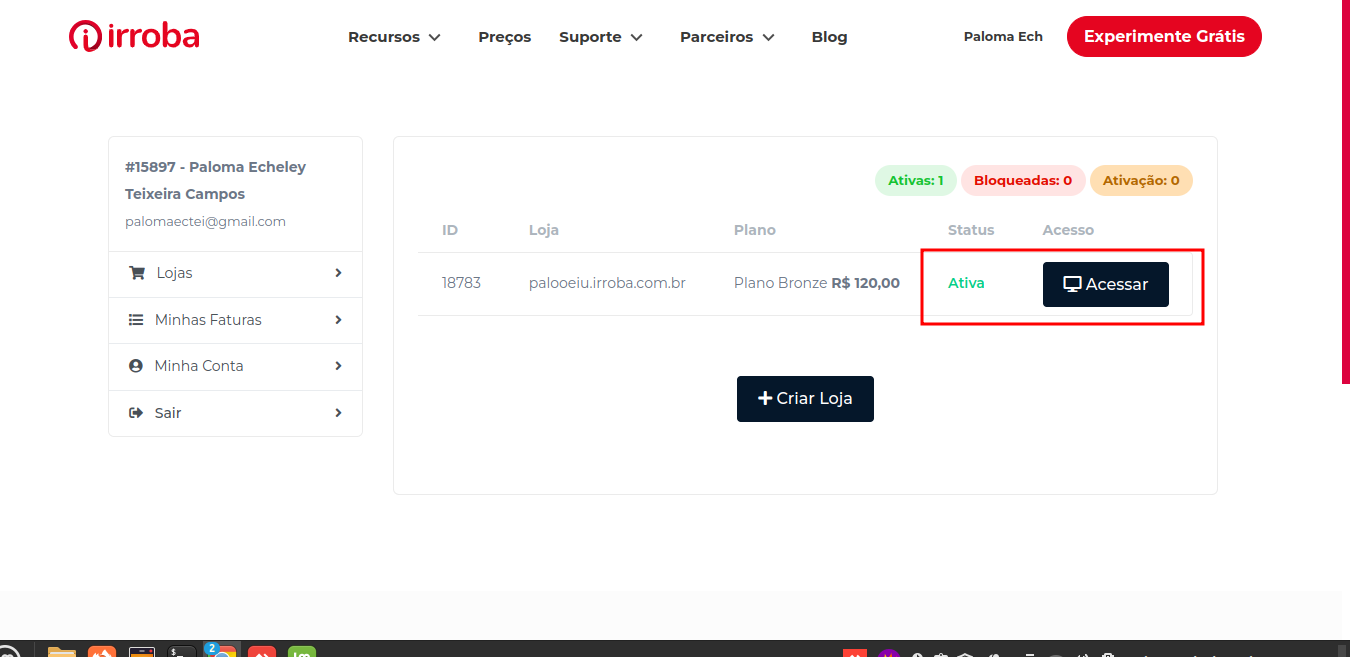1350x657 pixels.
Task: Expand the Minha Conta chevron
Action: tap(339, 366)
